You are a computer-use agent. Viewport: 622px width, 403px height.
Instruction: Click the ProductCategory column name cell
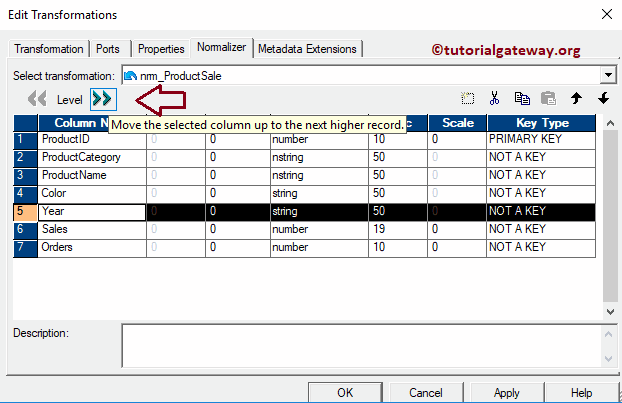[92, 158]
